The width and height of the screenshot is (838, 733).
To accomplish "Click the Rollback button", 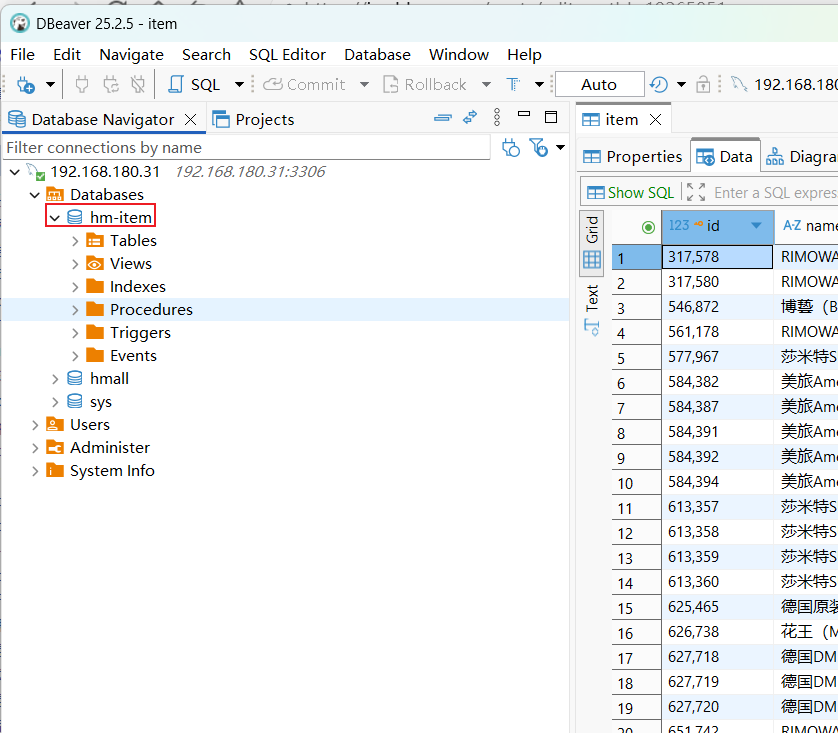I will coord(425,84).
